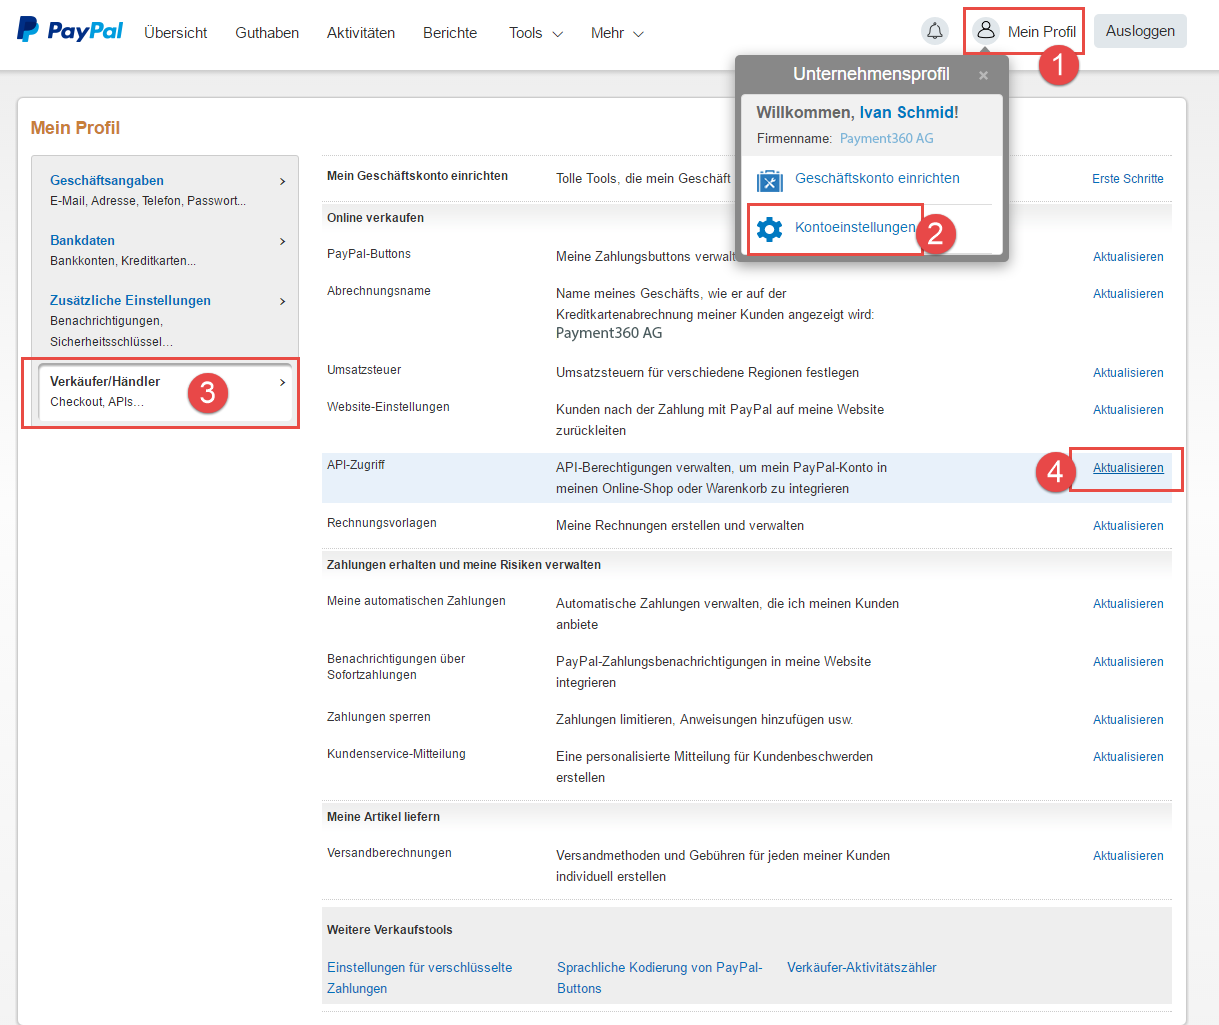The width and height of the screenshot is (1219, 1025).
Task: Open Zusätzliche Einstellungen section
Action: tap(130, 300)
